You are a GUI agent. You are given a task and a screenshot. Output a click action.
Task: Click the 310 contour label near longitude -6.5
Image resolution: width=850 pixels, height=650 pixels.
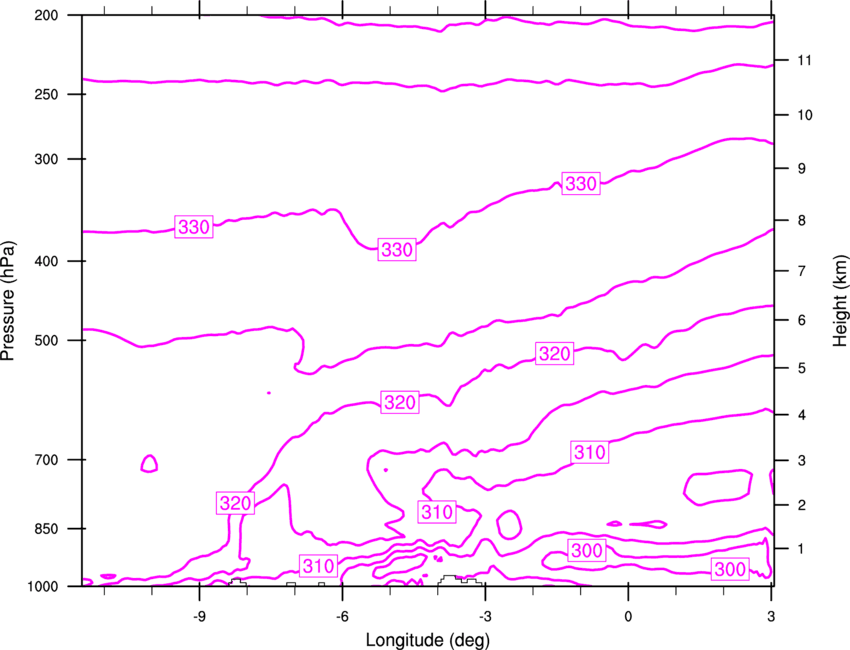coord(319,566)
